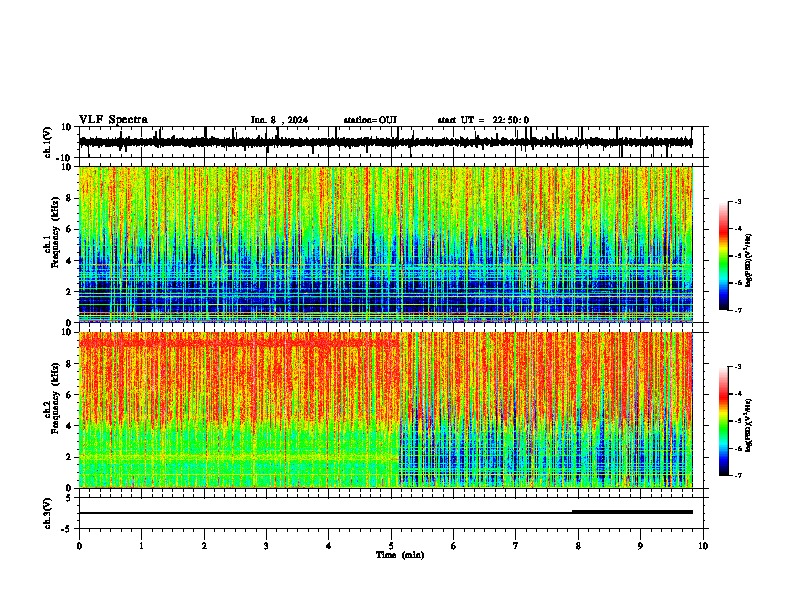Click inside the ch.2 spectrogram panel
792x612 pixels.
point(386,410)
